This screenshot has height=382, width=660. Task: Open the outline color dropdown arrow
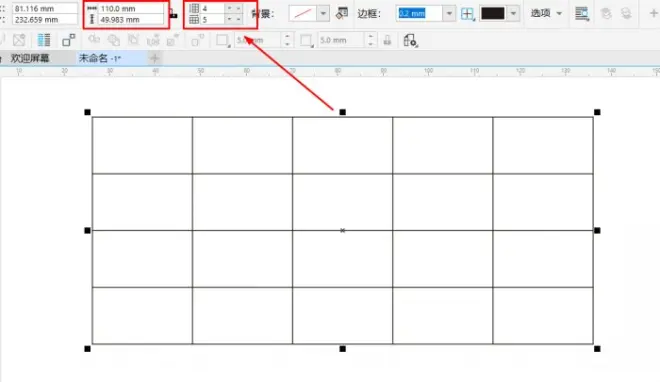(x=513, y=13)
